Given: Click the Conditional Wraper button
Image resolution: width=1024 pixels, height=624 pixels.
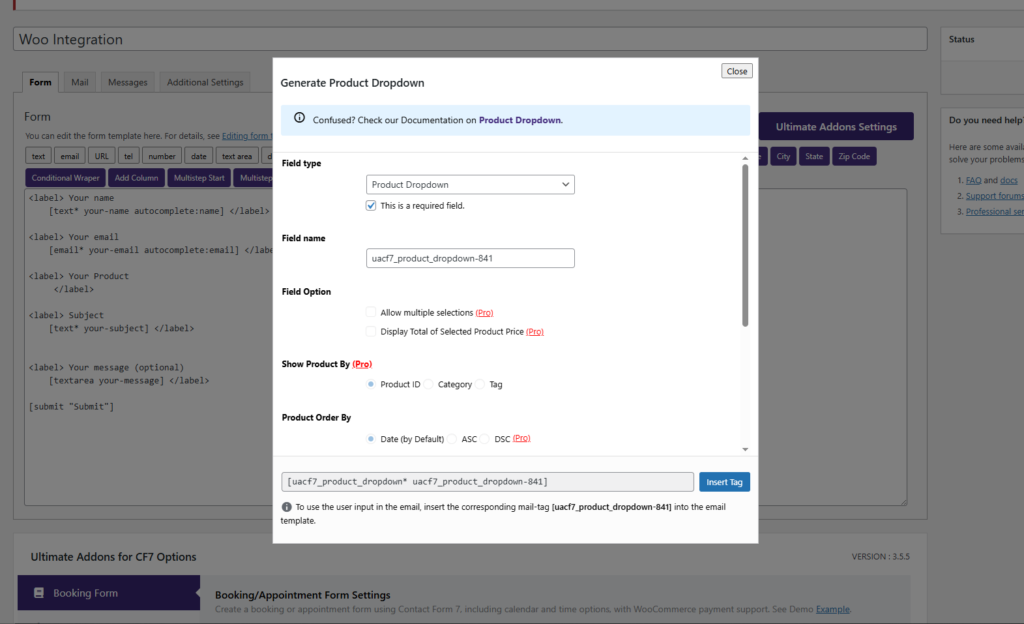Looking at the screenshot, I should [x=65, y=178].
